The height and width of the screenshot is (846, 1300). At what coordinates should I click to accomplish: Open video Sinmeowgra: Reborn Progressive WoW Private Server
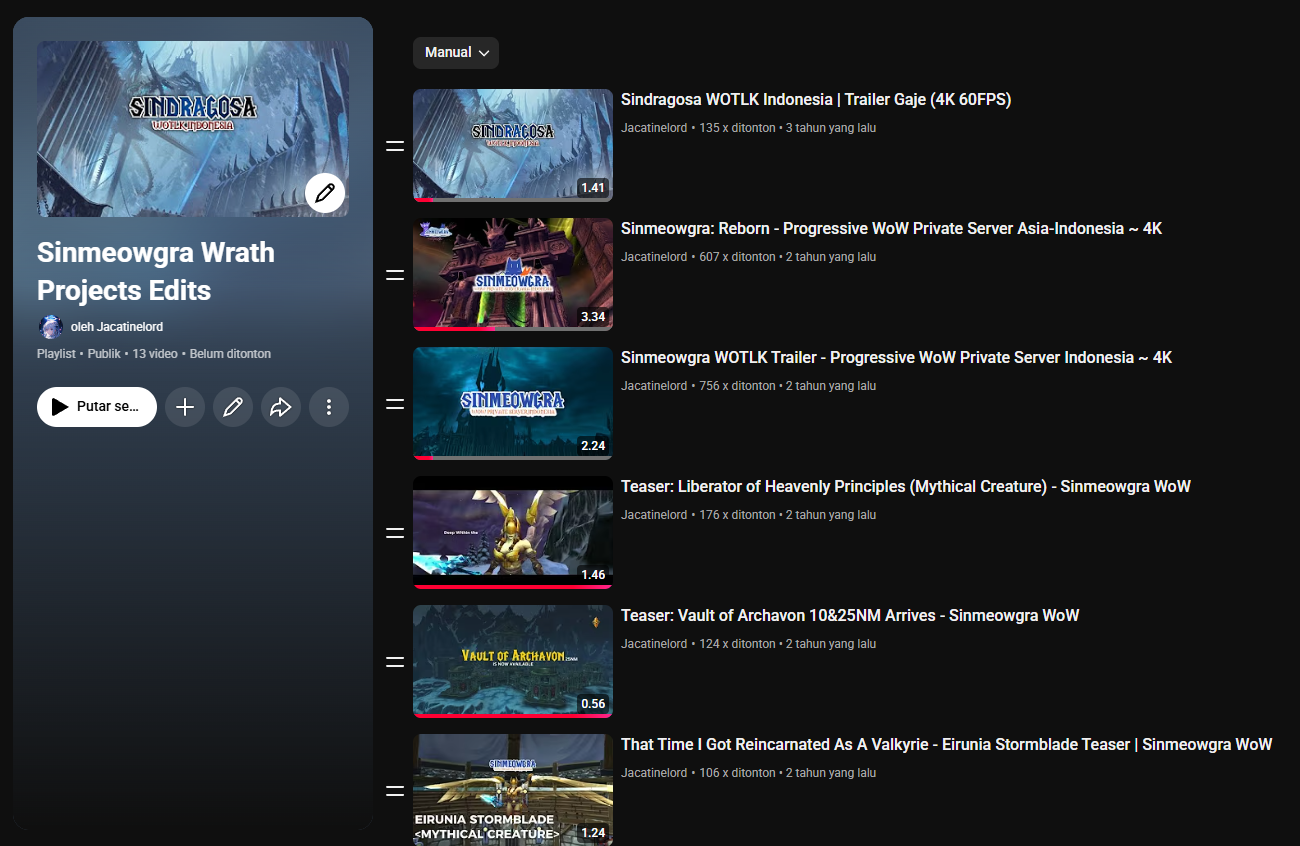pyautogui.click(x=891, y=229)
